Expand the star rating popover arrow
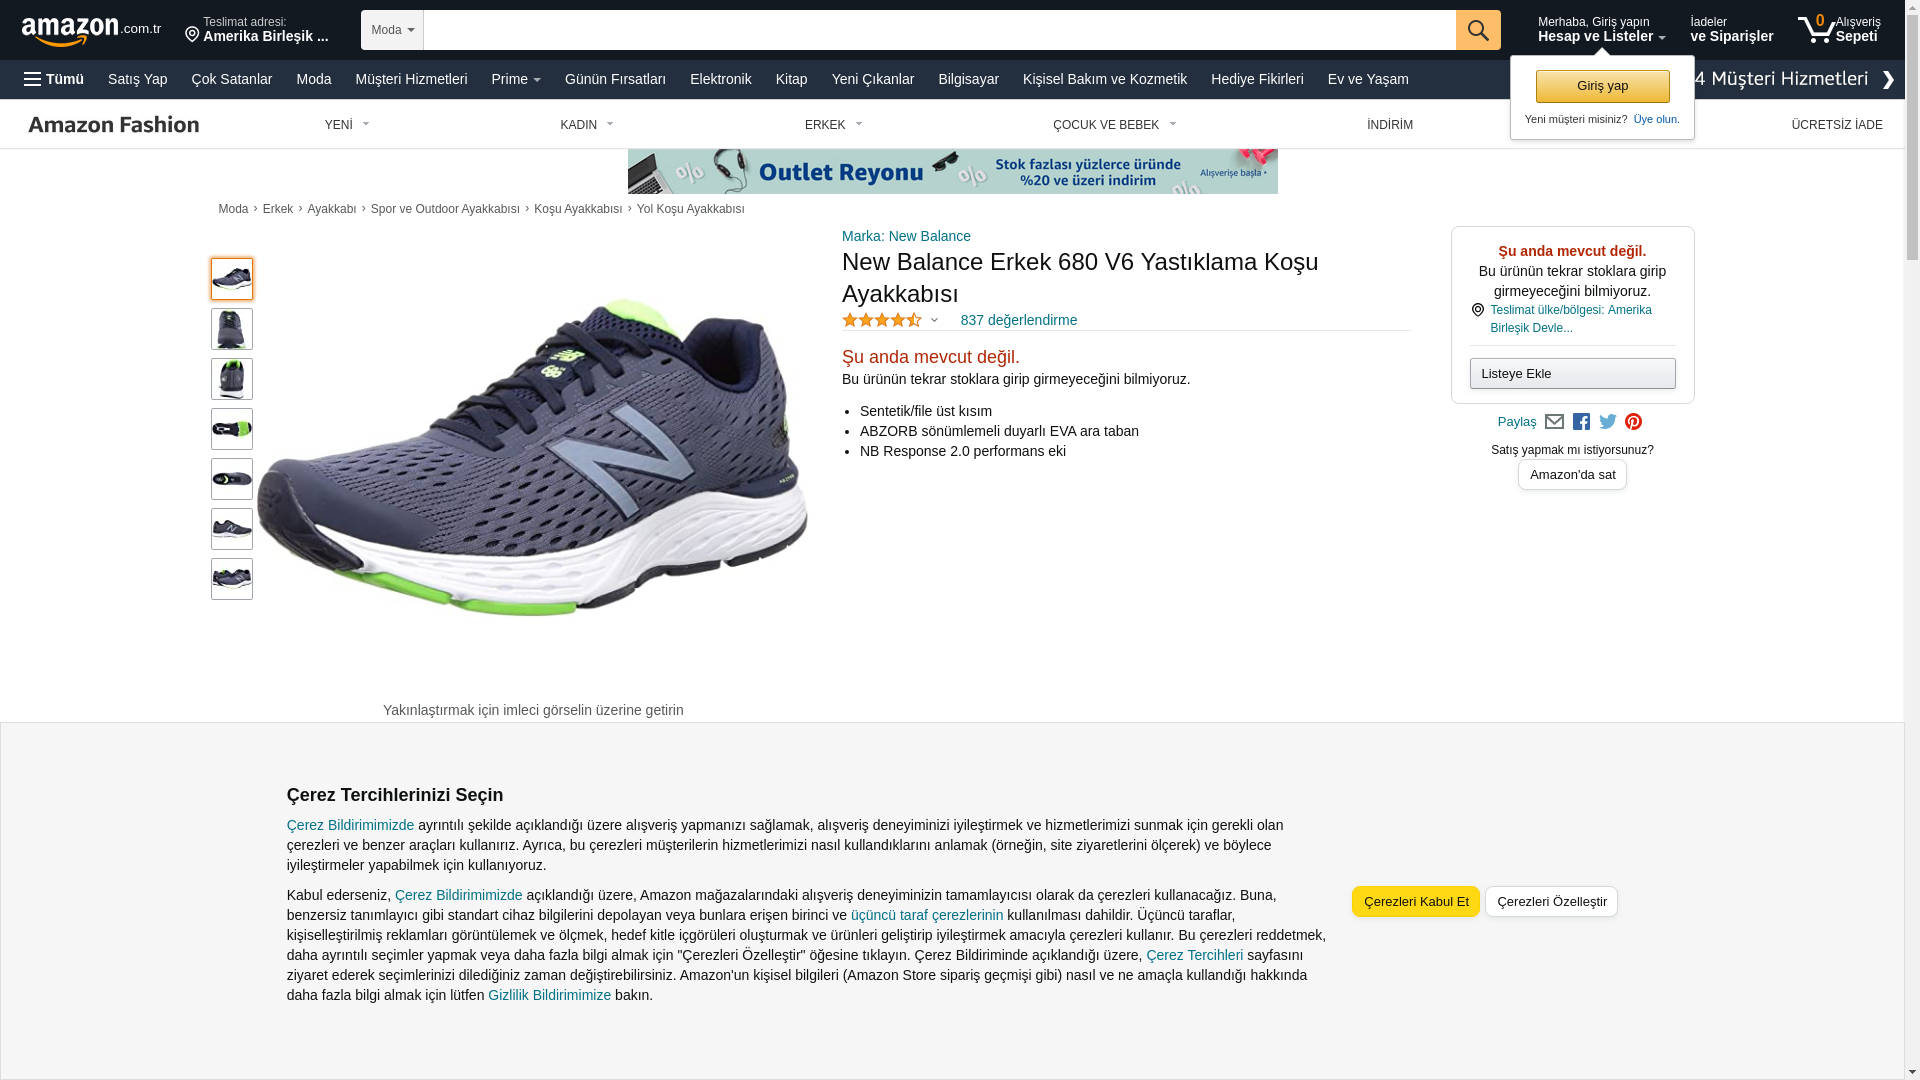 [934, 321]
